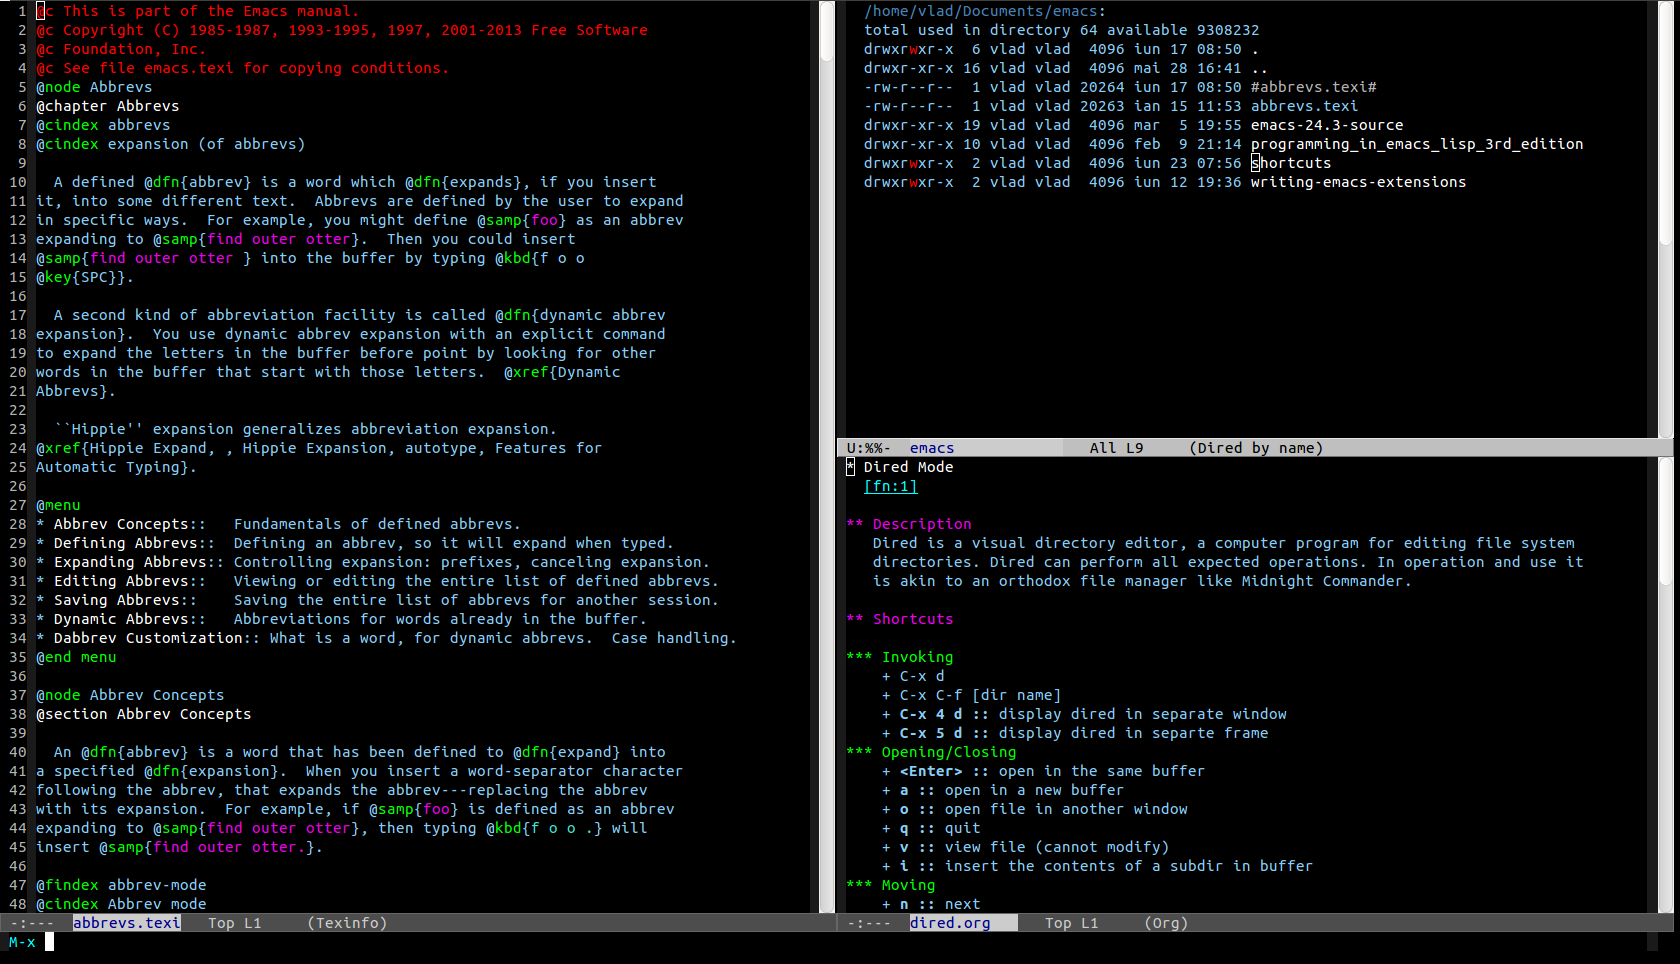This screenshot has width=1680, height=964.
Task: Open the shortcuts directory in dired
Action: click(x=1291, y=163)
